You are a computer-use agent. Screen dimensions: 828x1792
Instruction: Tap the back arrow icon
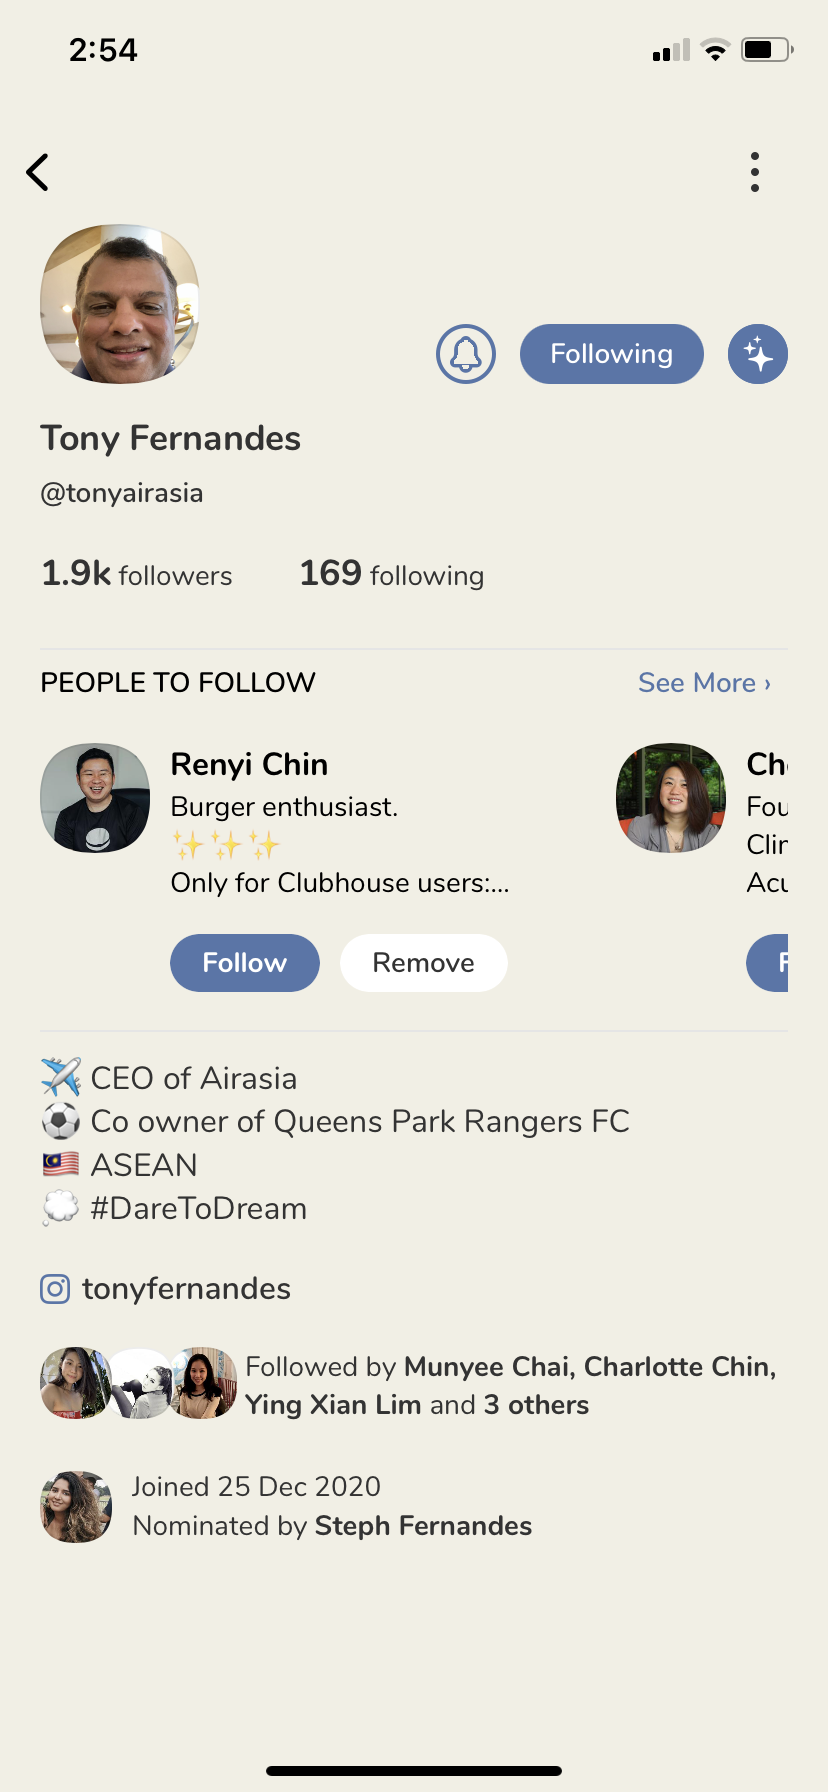(38, 172)
